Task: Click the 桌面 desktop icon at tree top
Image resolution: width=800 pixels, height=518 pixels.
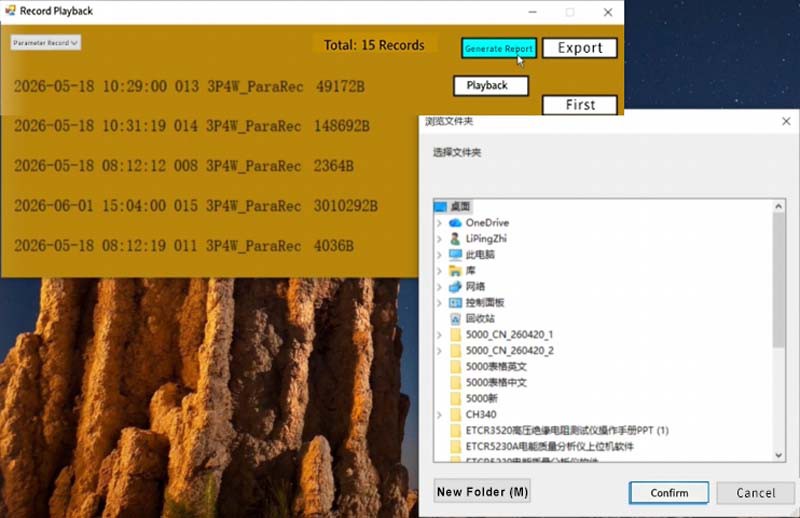Action: (x=440, y=206)
